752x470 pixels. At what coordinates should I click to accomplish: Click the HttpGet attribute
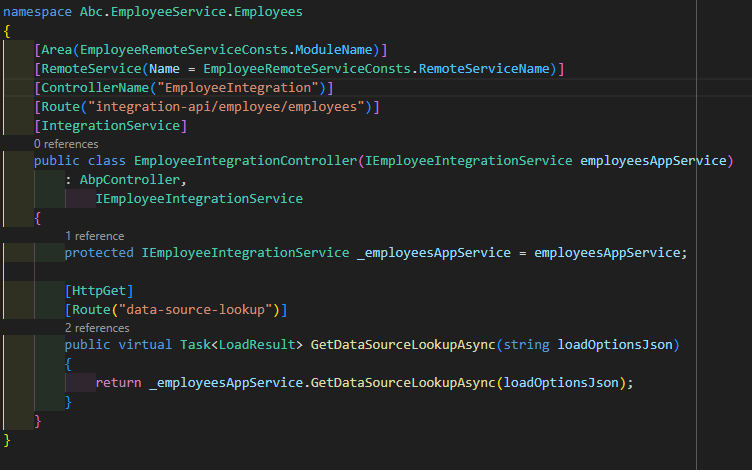pos(97,290)
